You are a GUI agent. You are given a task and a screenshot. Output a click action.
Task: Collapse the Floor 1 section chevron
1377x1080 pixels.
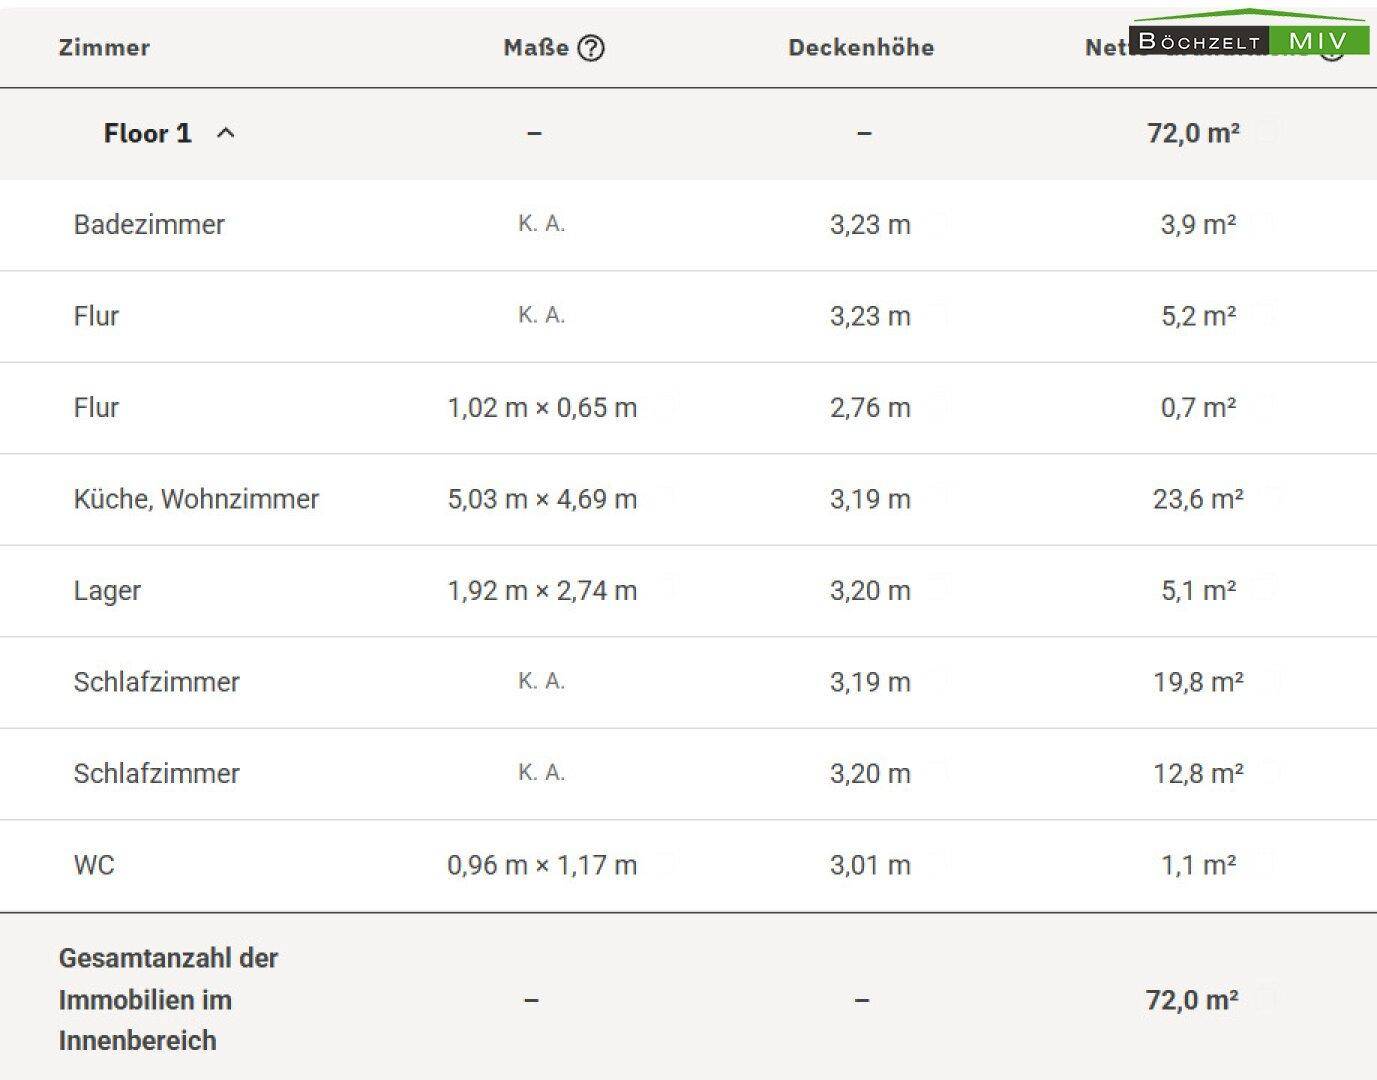click(x=226, y=133)
